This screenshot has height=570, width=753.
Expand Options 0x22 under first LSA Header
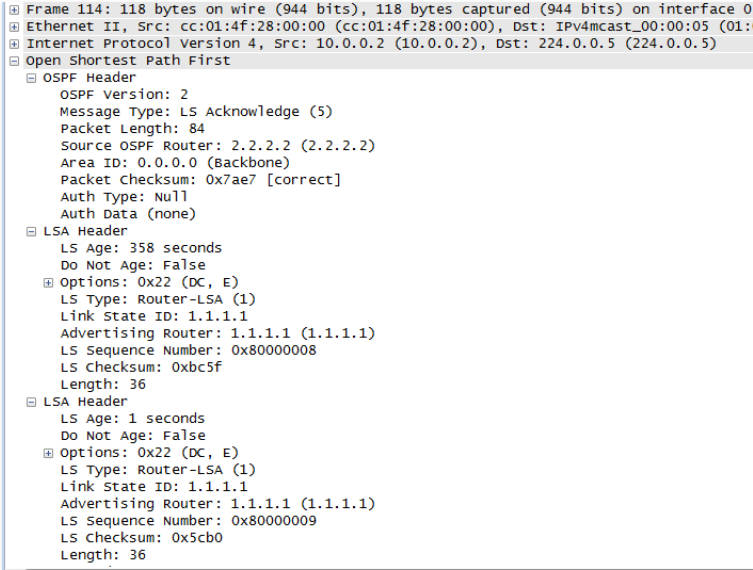[x=48, y=282]
